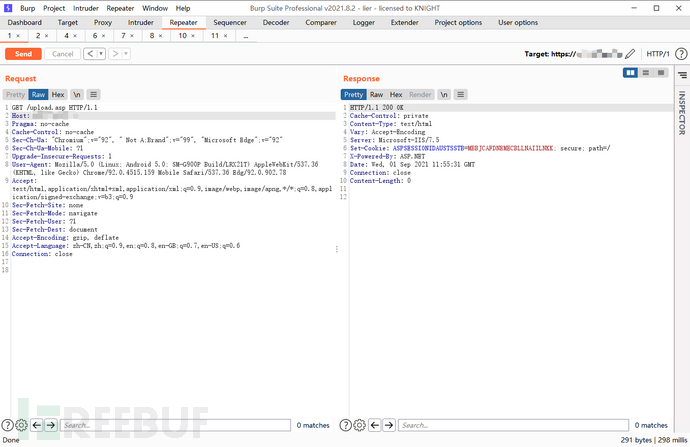Open the Help menu

[x=183, y=8]
